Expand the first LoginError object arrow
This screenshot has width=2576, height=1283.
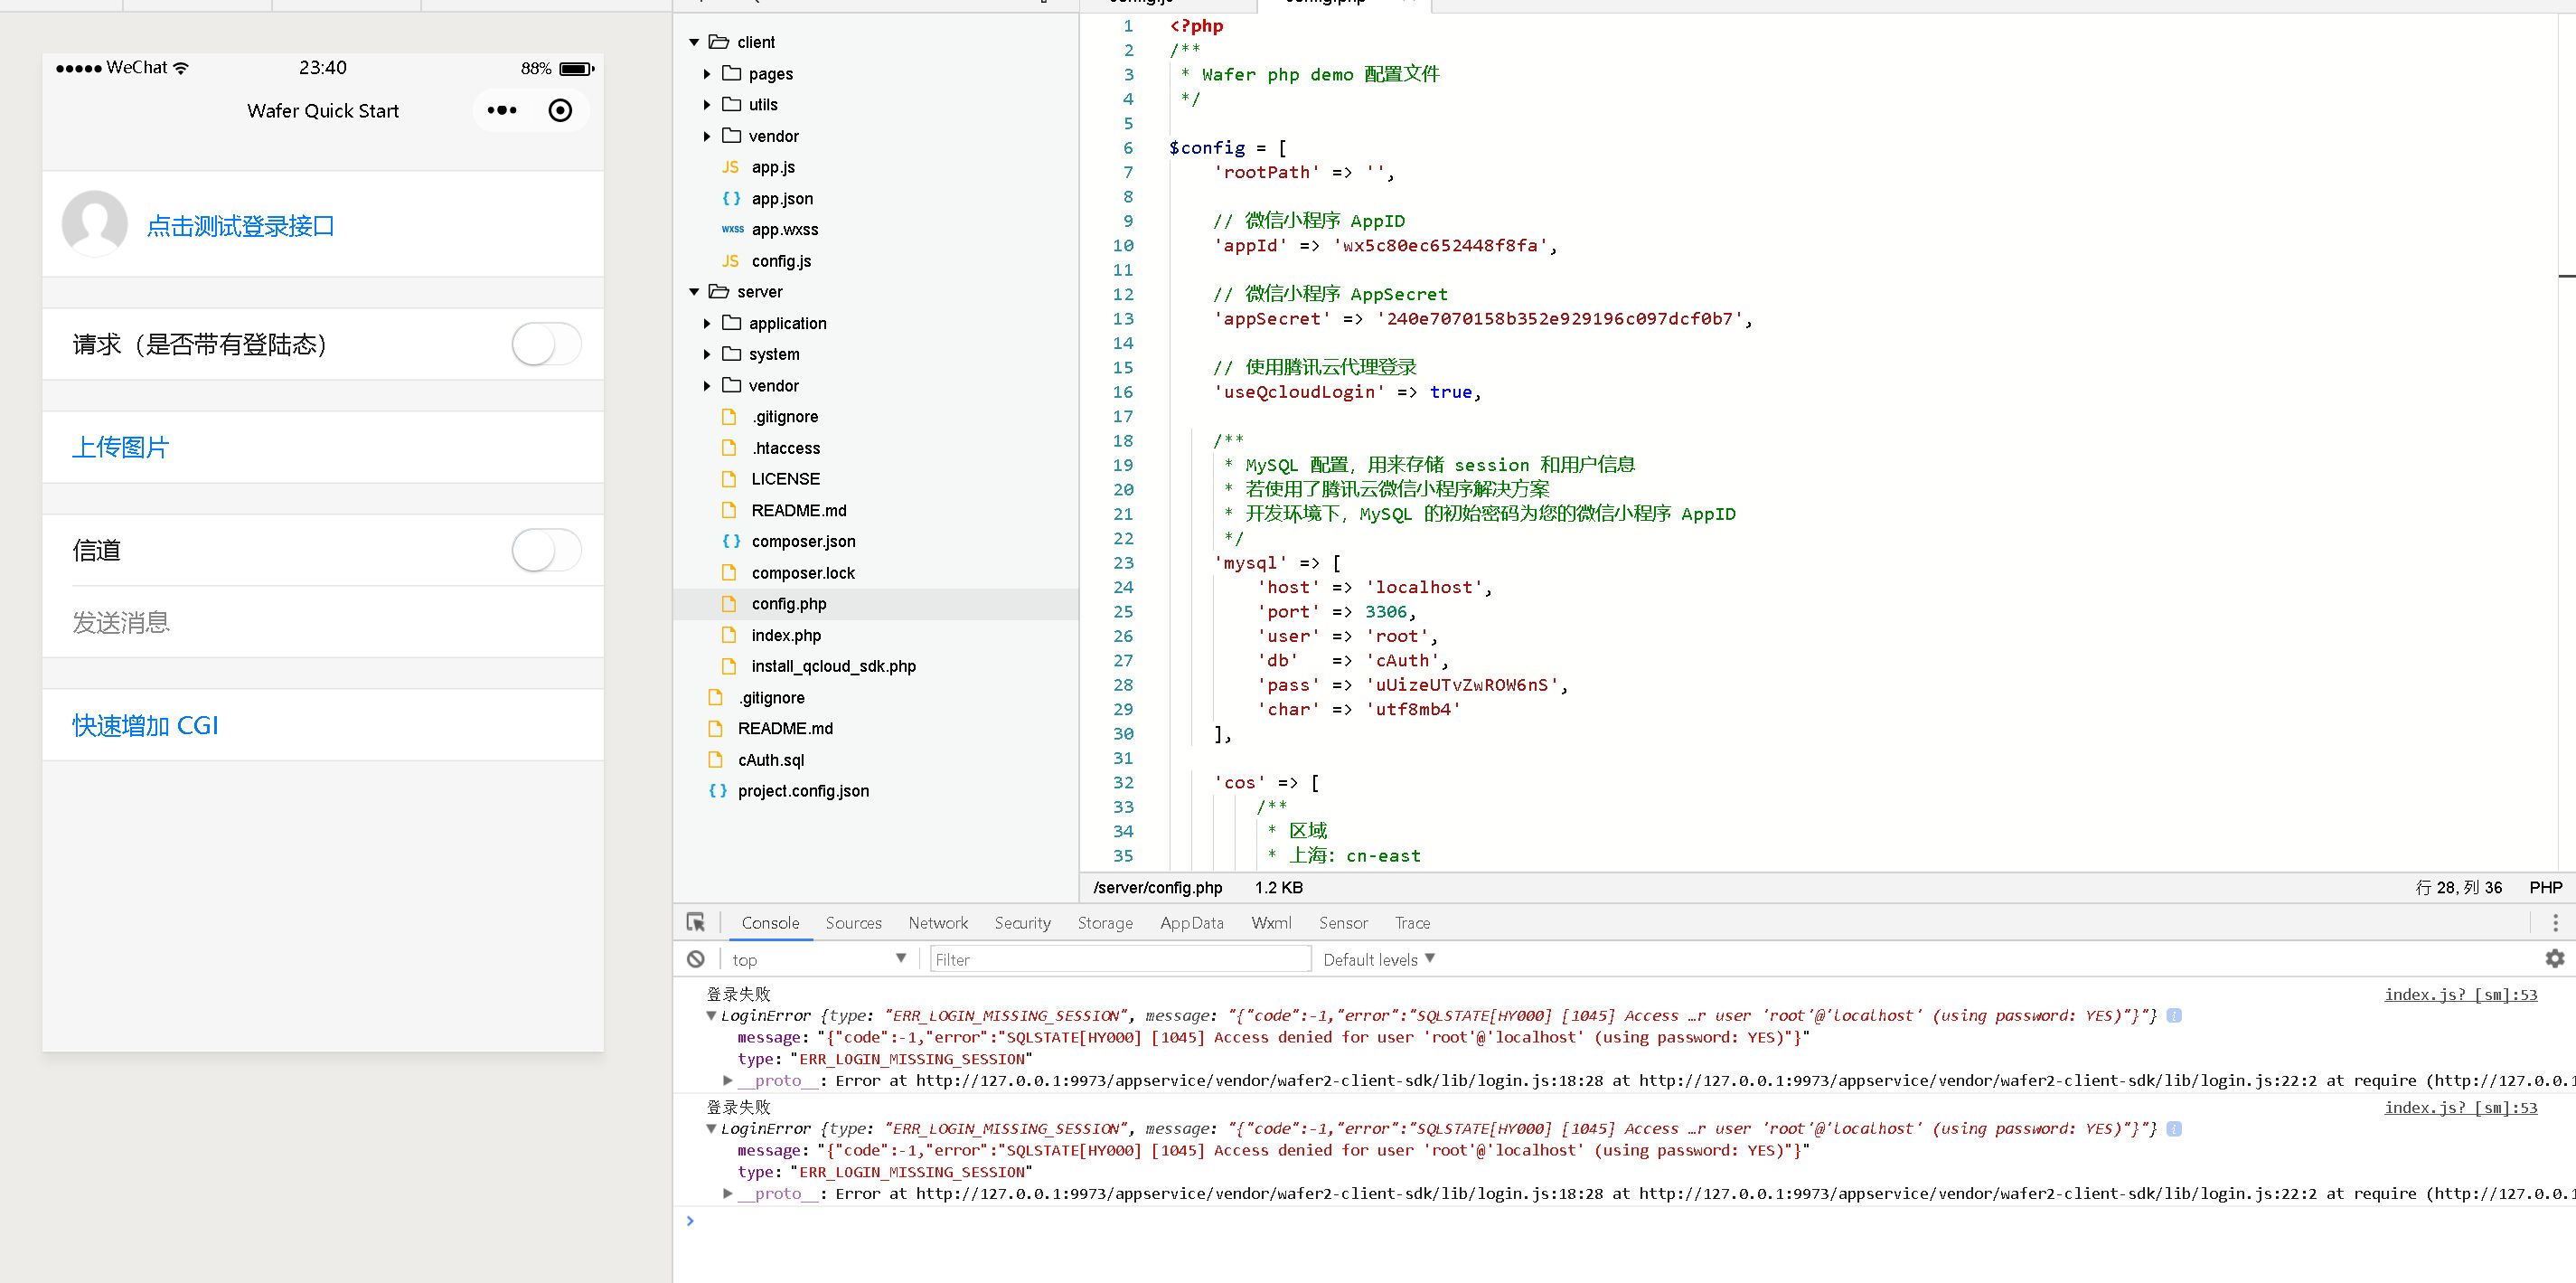tap(711, 1015)
